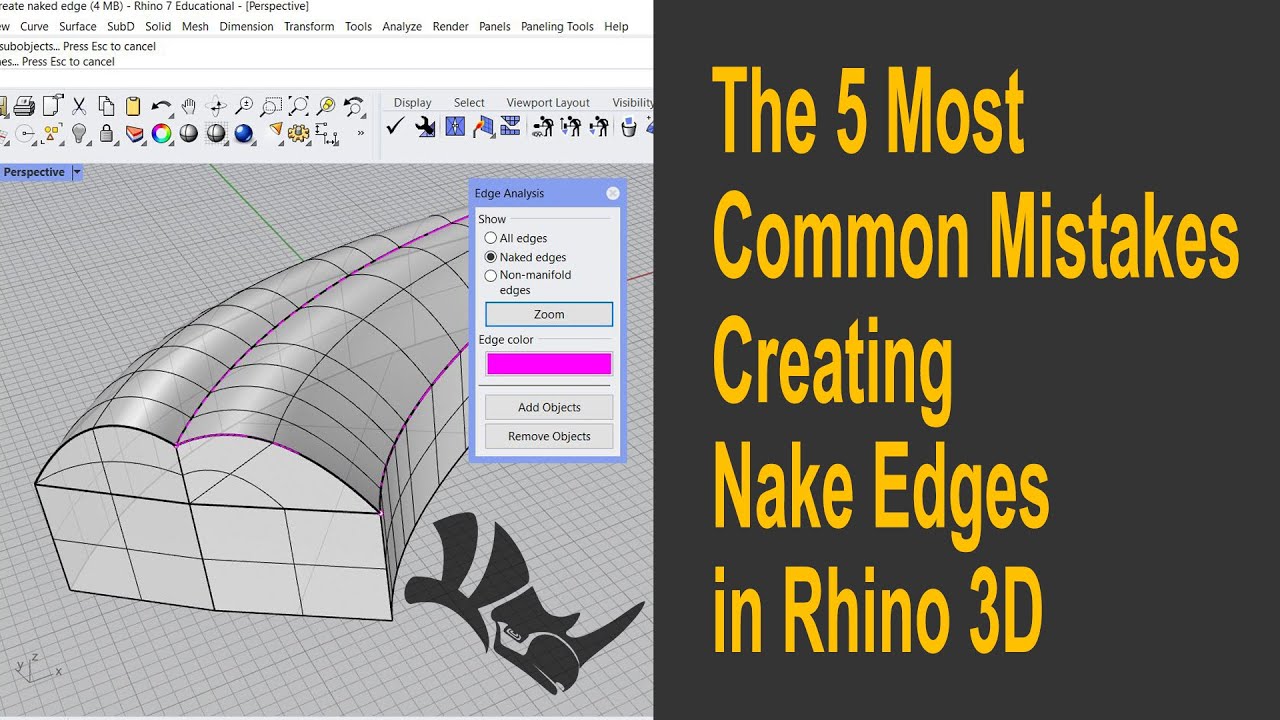Click the wireframe grid sphere icon

pos(216,133)
